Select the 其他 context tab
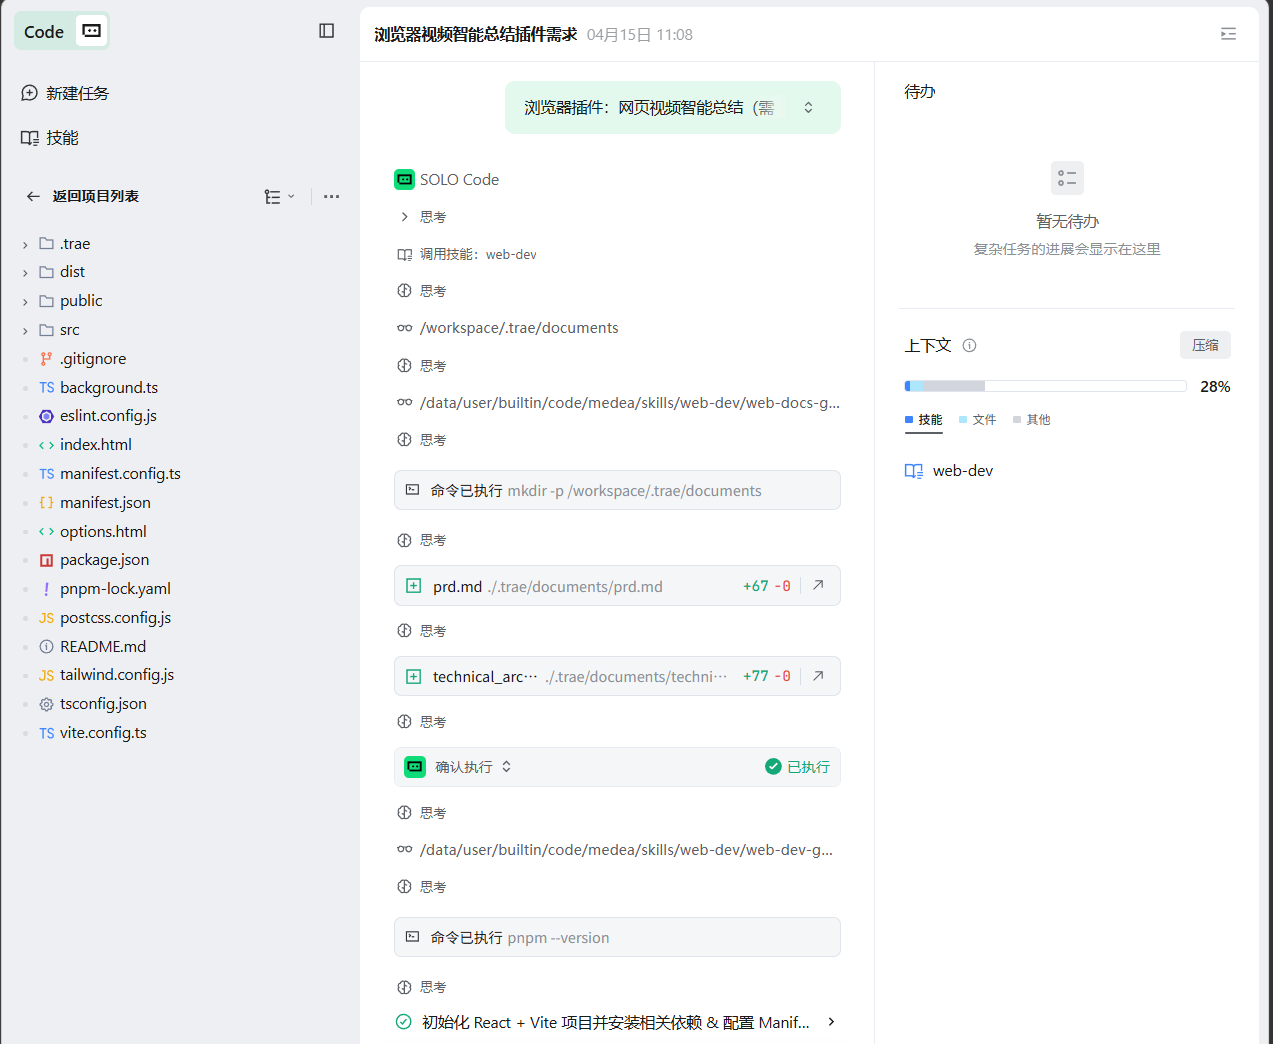The width and height of the screenshot is (1273, 1044). pyautogui.click(x=1031, y=420)
